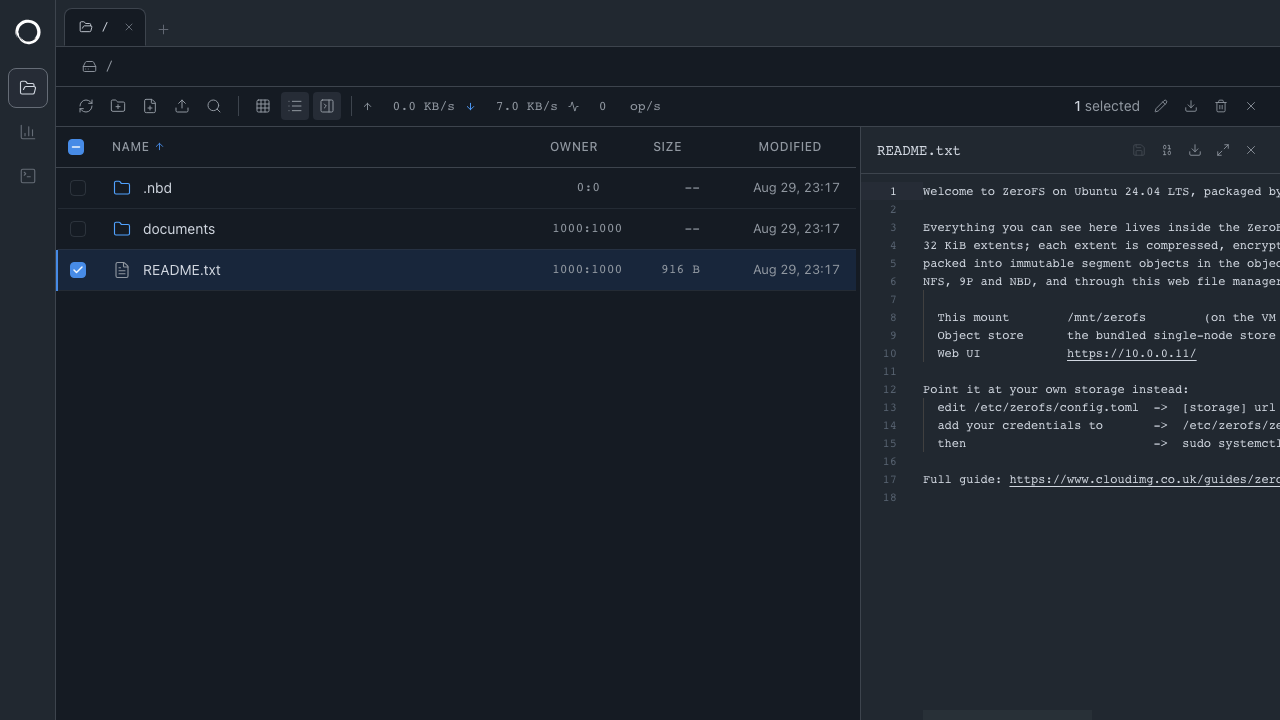Open the file browser sidebar section
1280x720 pixels.
28,88
